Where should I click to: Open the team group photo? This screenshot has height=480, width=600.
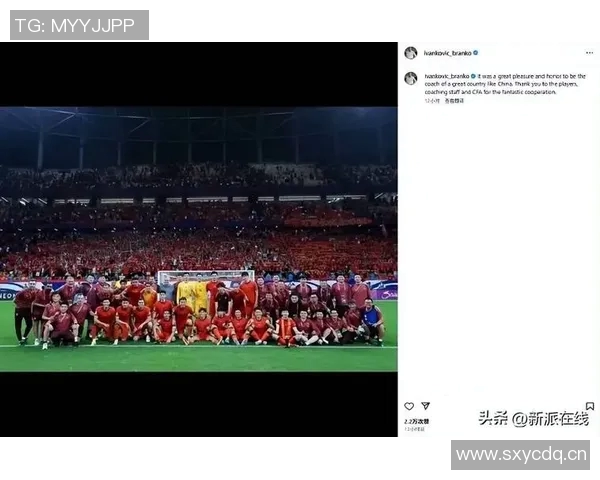click(199, 239)
